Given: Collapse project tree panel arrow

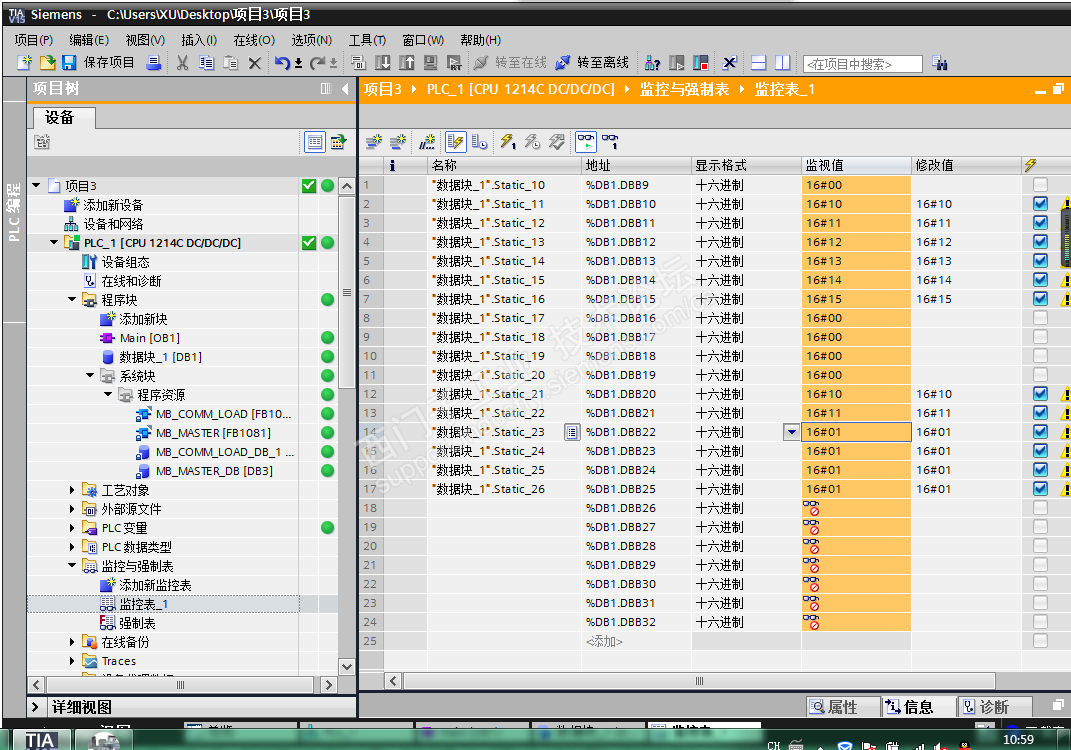Looking at the screenshot, I should pos(345,89).
